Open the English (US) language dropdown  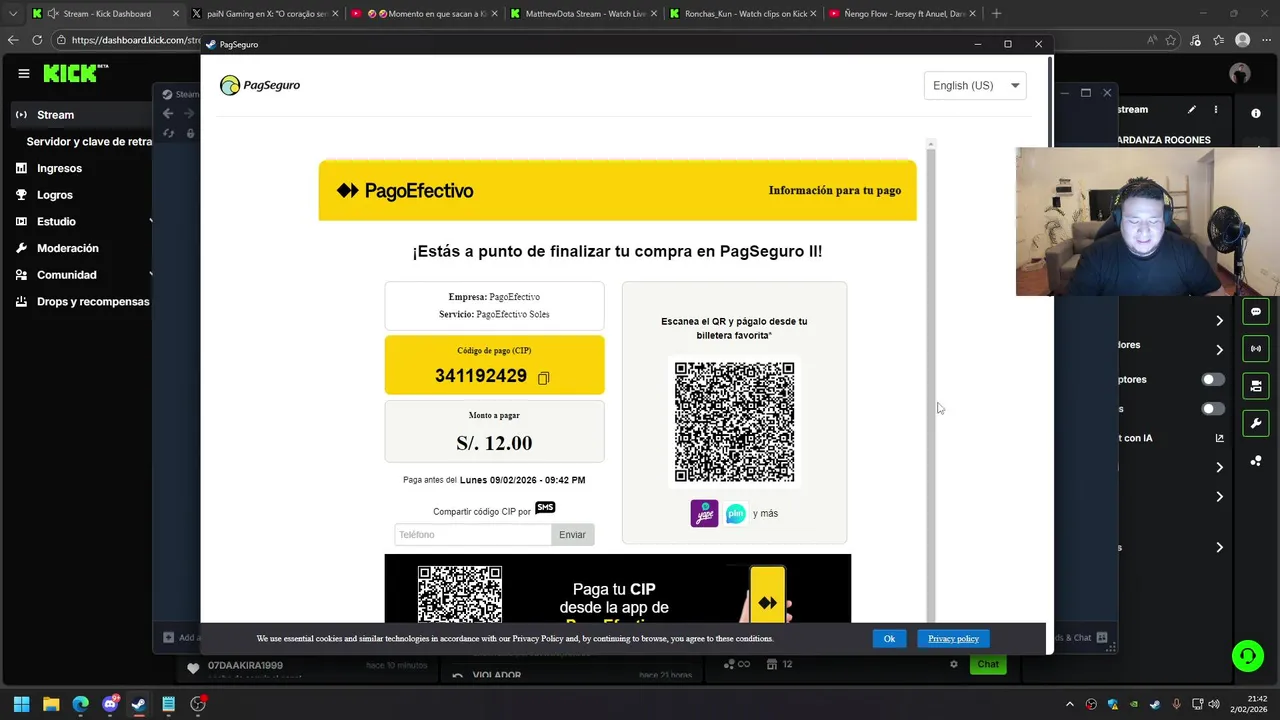975,85
